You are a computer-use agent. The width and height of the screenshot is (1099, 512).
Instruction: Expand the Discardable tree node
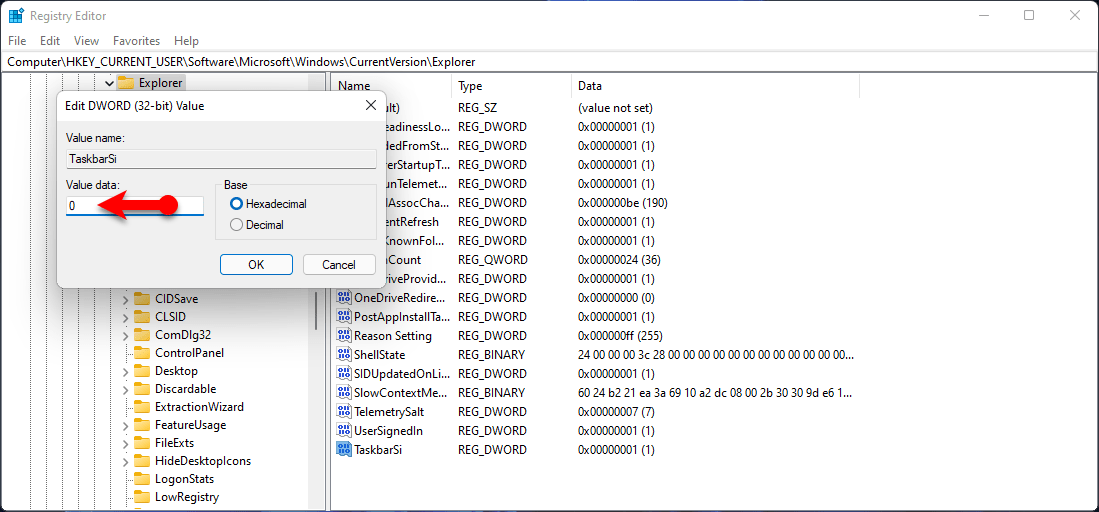(125, 389)
